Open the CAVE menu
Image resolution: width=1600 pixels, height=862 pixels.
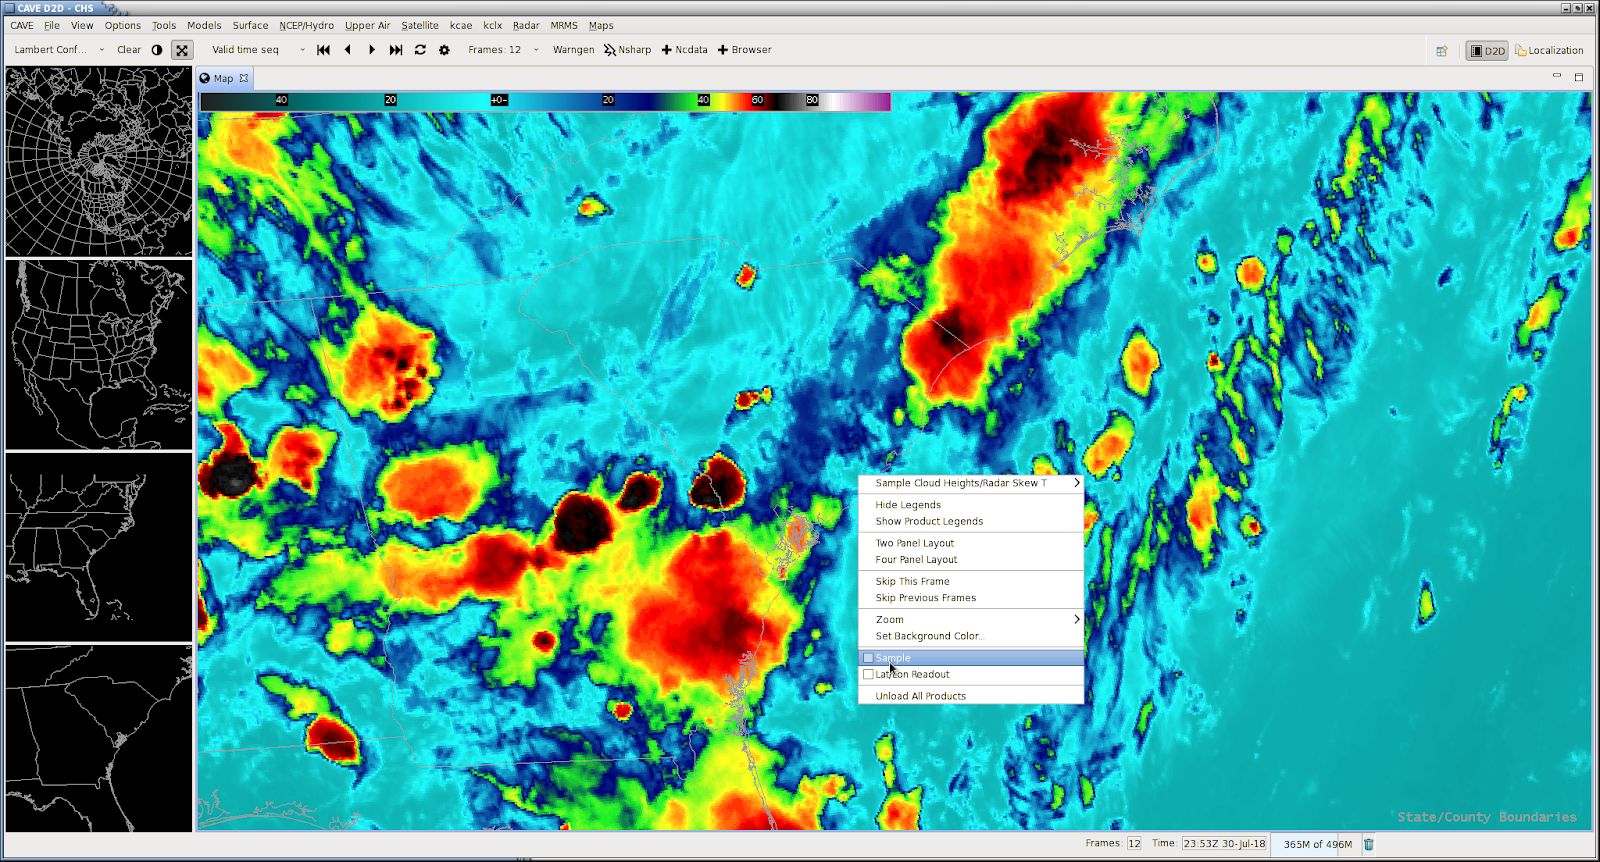pyautogui.click(x=22, y=26)
